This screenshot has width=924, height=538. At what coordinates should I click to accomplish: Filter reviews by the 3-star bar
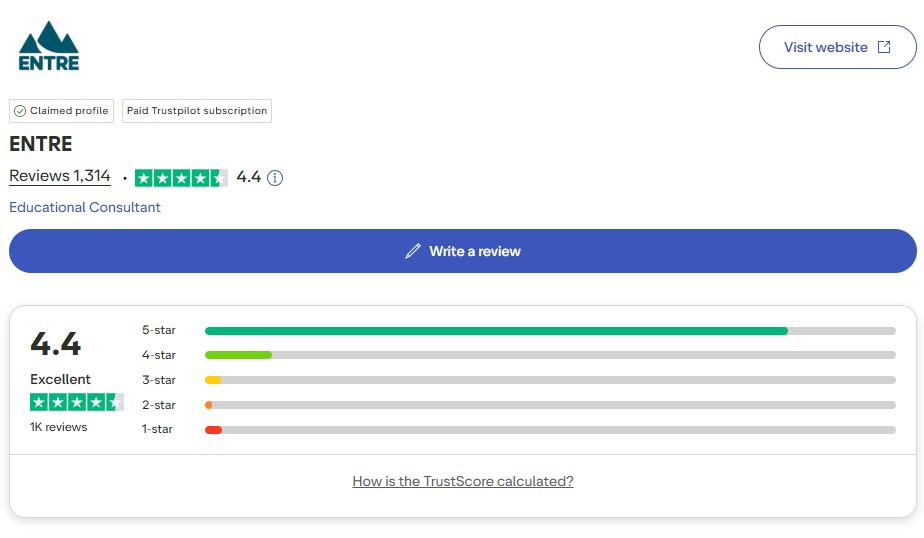[x=550, y=380]
